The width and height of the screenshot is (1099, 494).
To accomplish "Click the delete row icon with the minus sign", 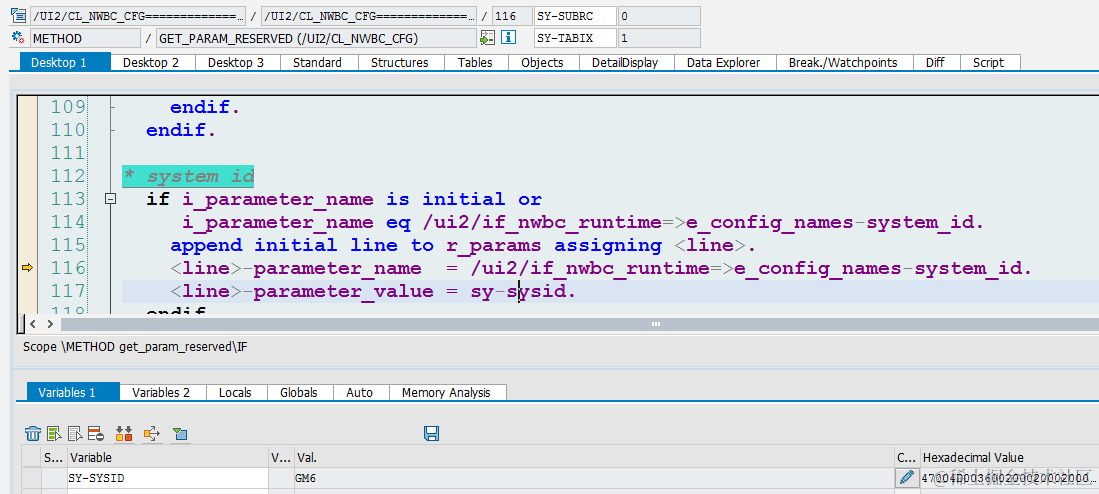I will click(96, 433).
